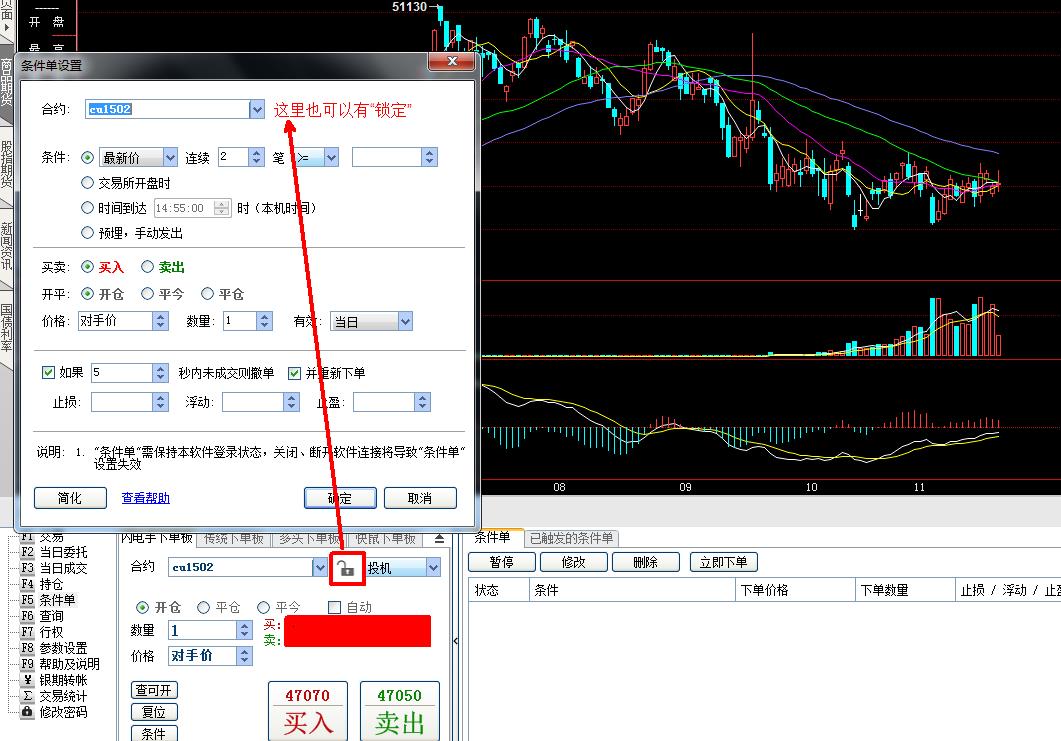Uncheck the 并重新下单 checkbox
The height and width of the screenshot is (741, 1061).
pyautogui.click(x=295, y=373)
